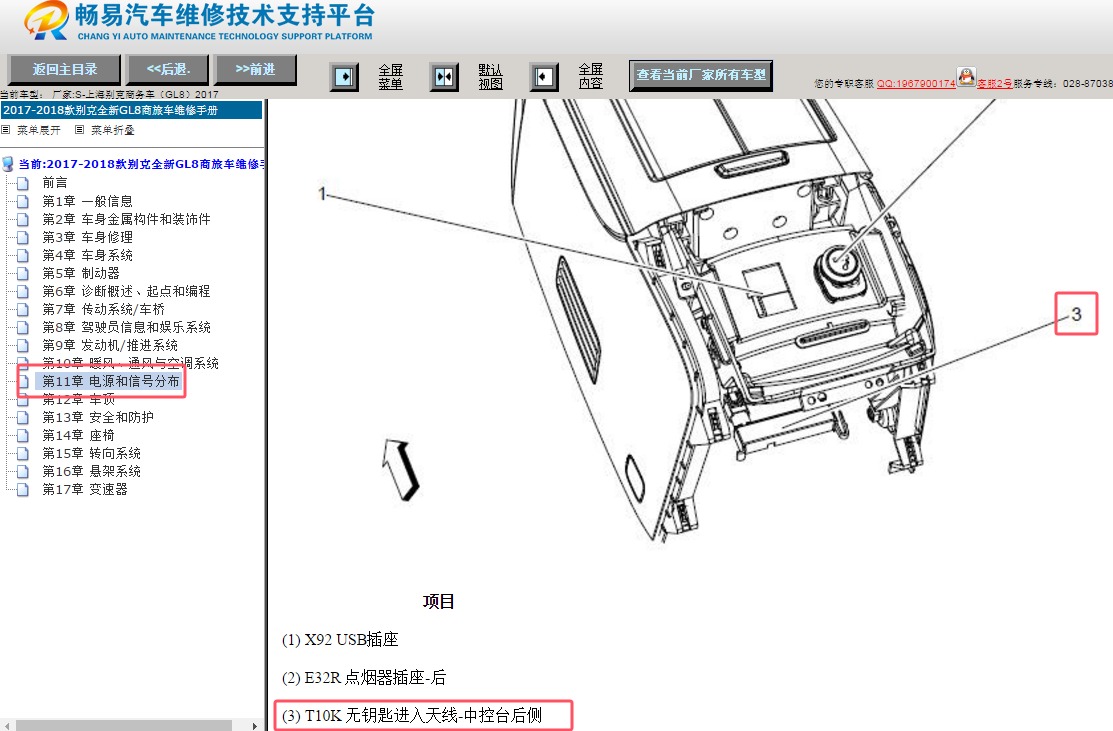
Task: Click the page icon beside 第9章 发动机/推进系统
Action: pos(23,346)
